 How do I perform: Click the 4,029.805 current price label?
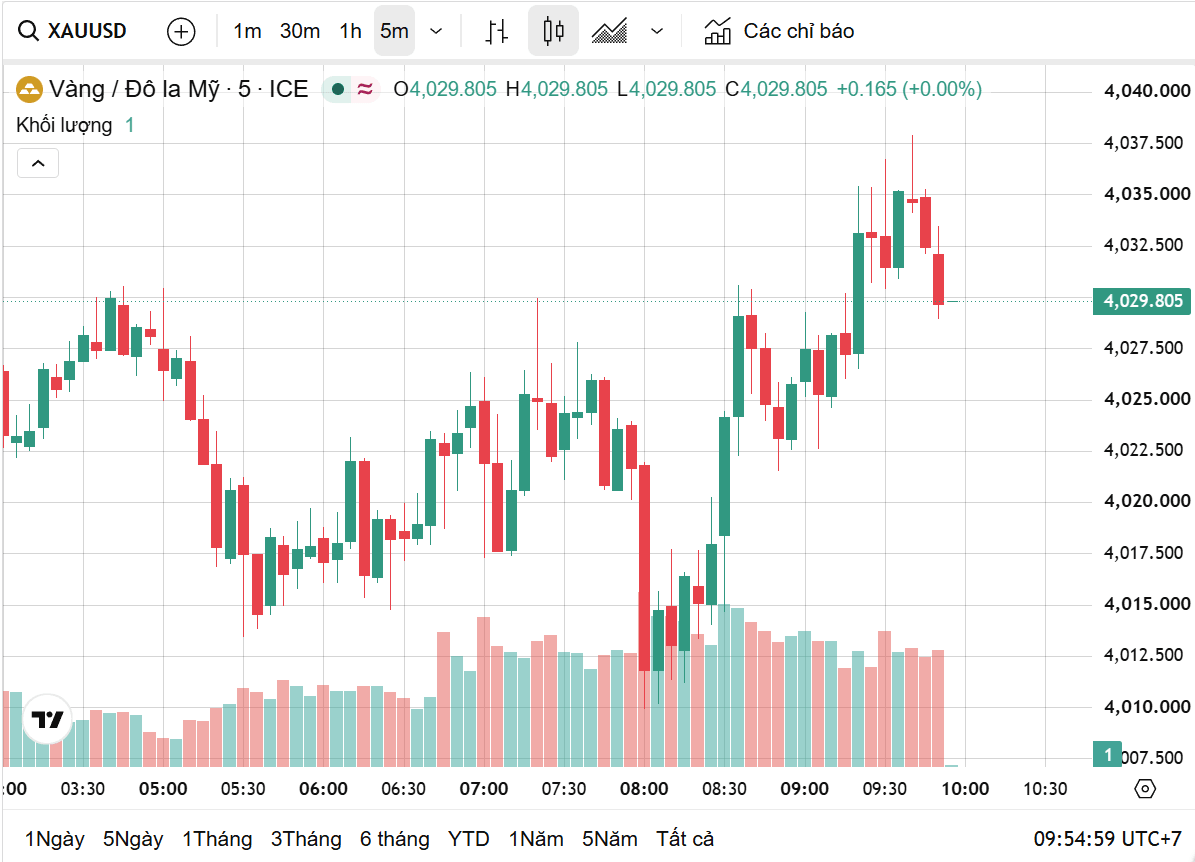1141,301
